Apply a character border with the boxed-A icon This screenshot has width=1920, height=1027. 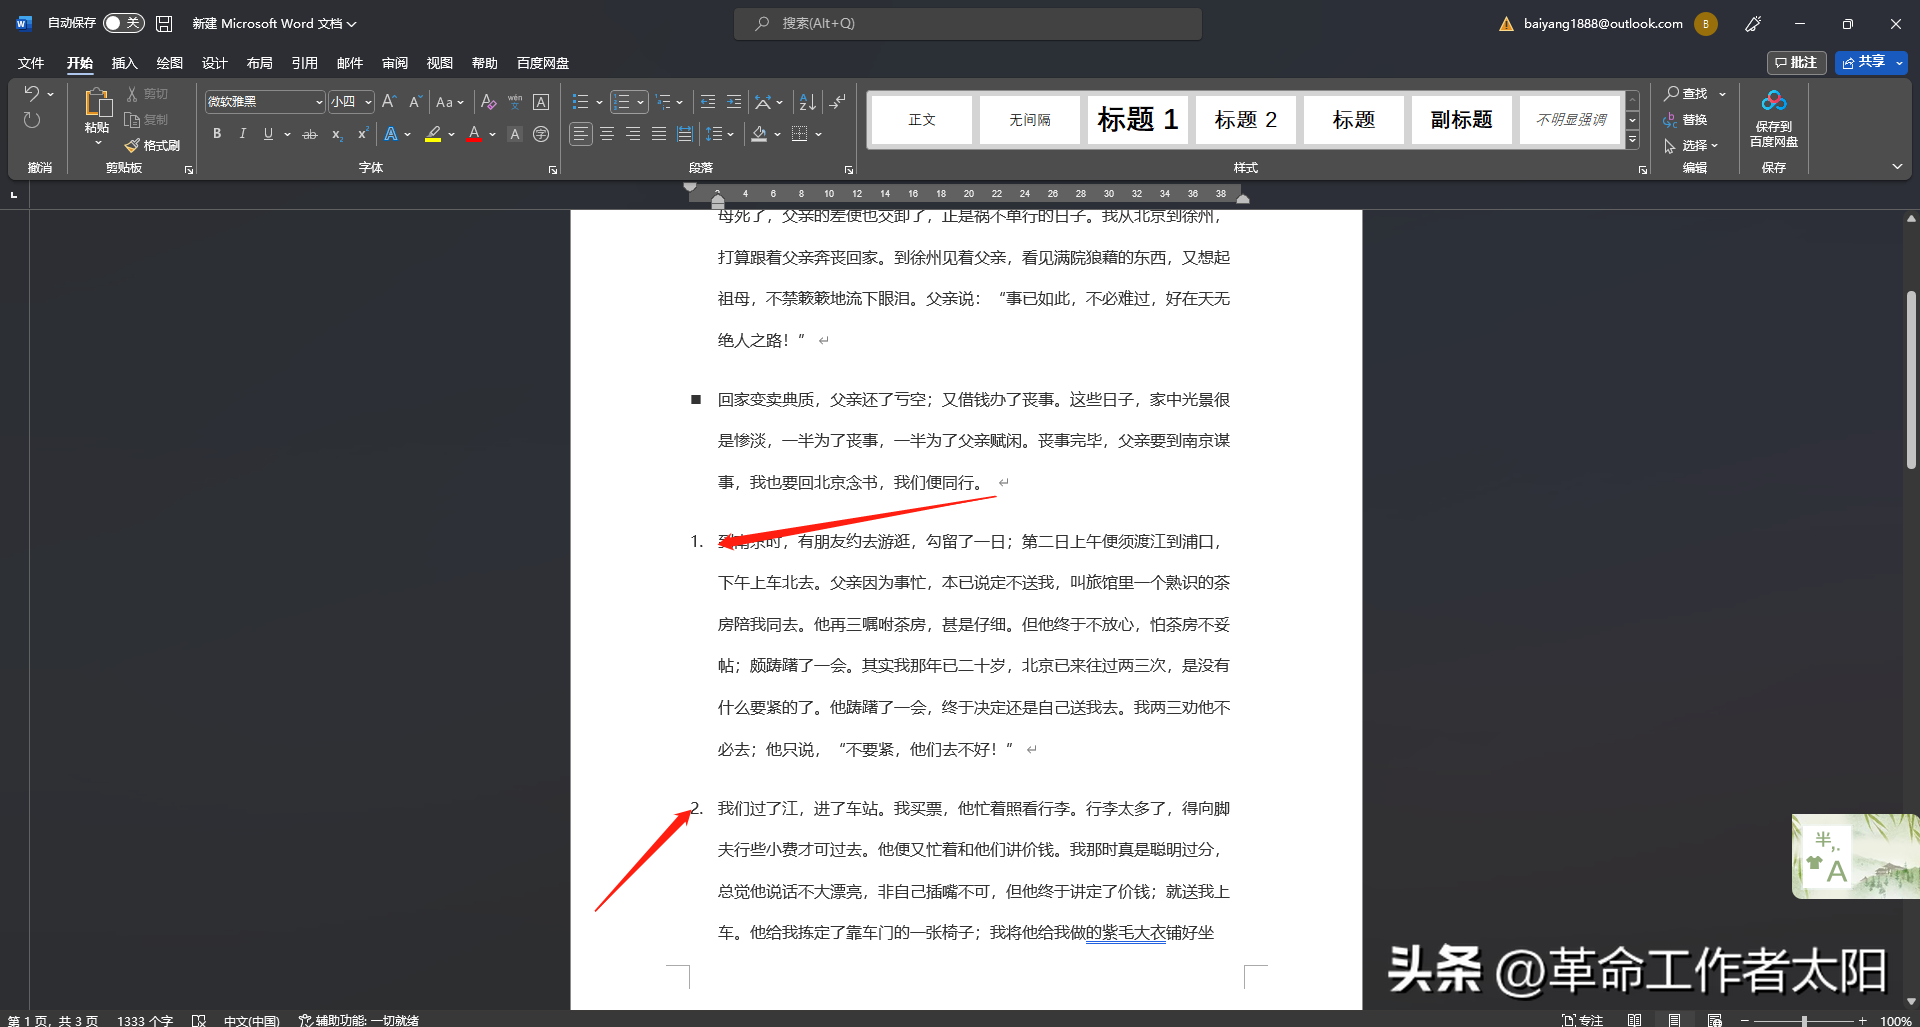coord(541,102)
